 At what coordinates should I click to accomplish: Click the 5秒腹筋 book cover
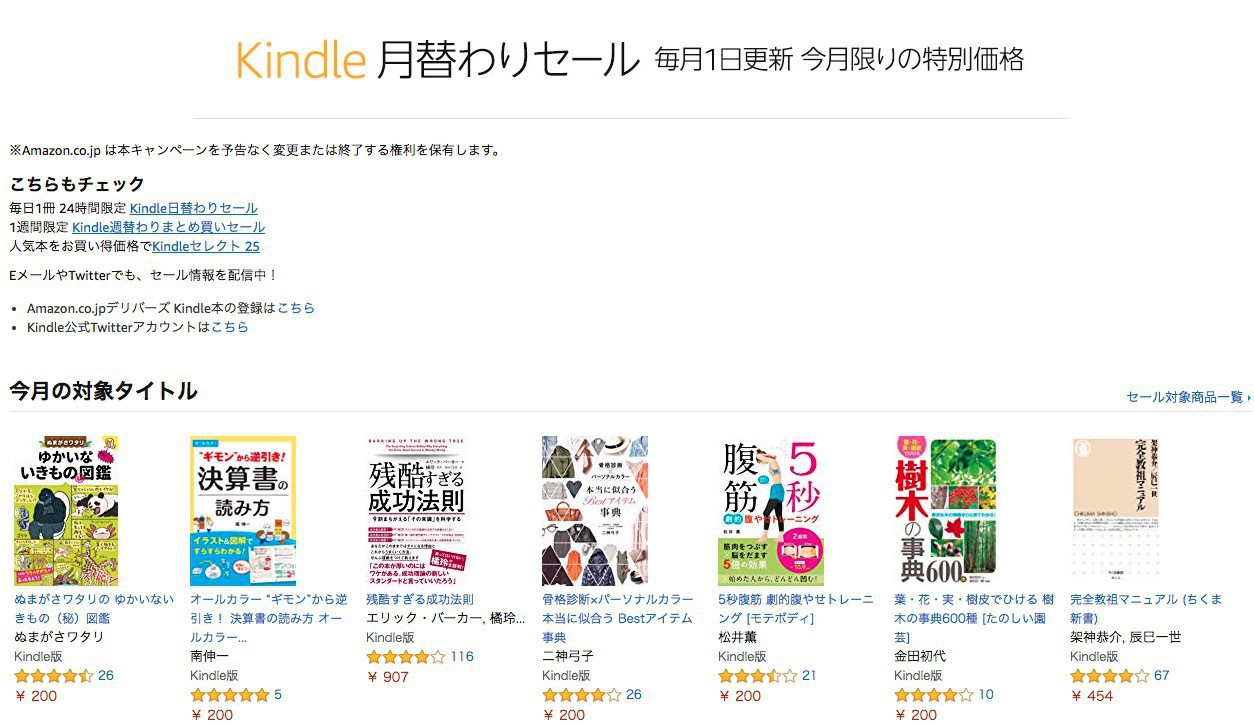click(x=771, y=511)
